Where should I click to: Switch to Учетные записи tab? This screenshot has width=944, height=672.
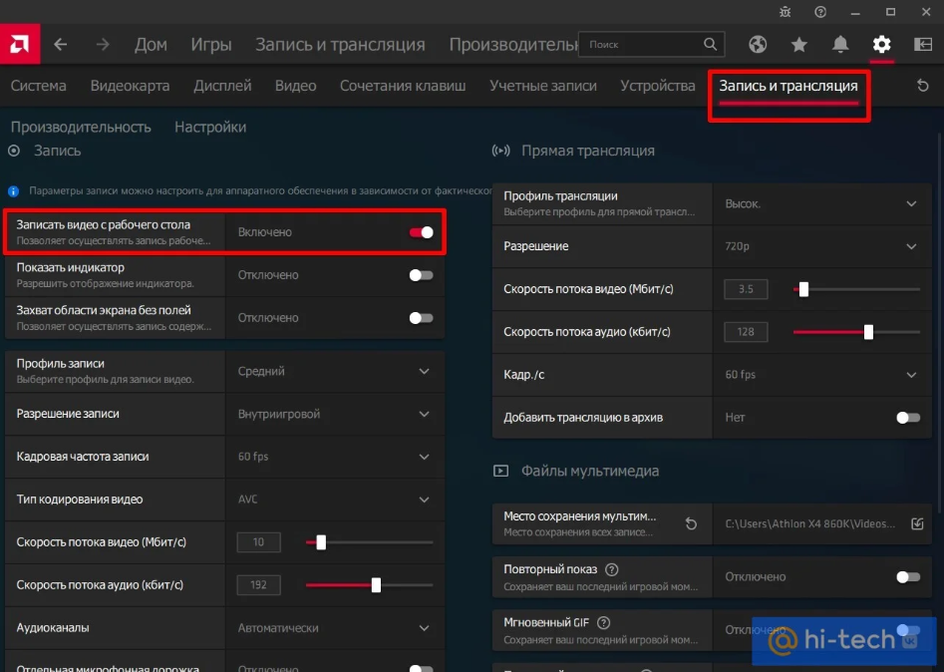(x=543, y=86)
